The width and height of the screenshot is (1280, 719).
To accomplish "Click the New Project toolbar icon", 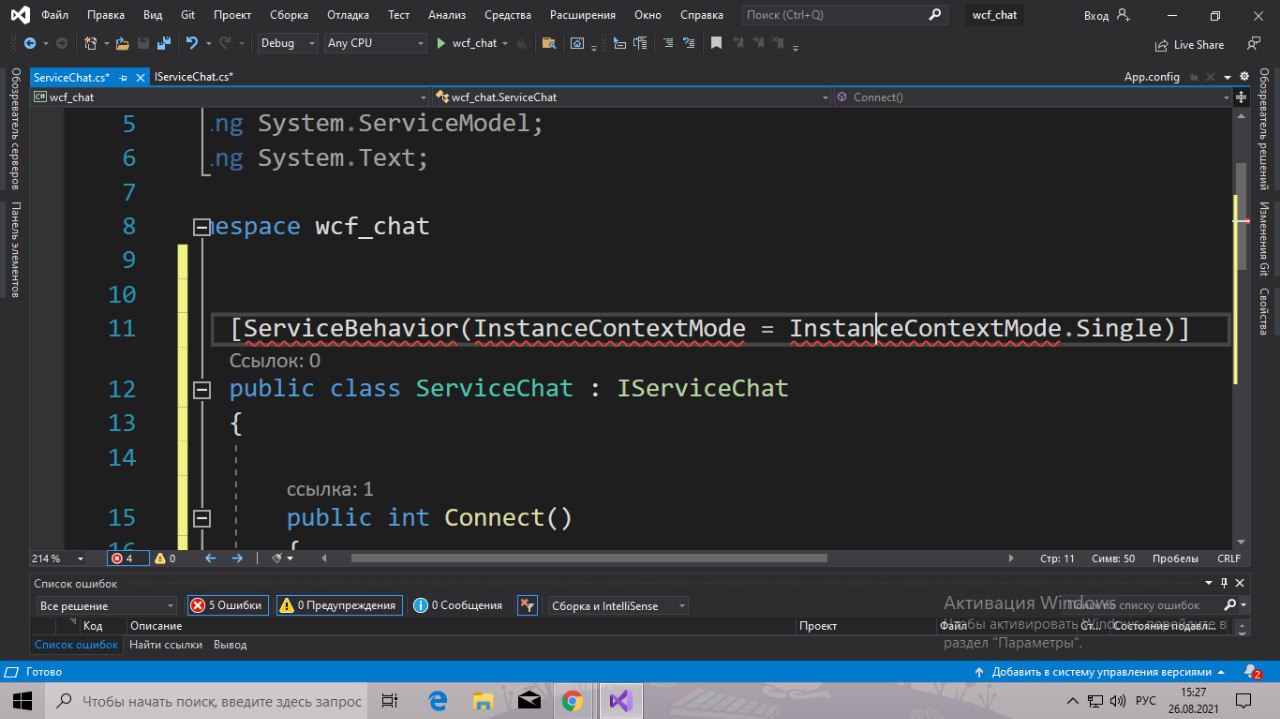I will [x=90, y=43].
